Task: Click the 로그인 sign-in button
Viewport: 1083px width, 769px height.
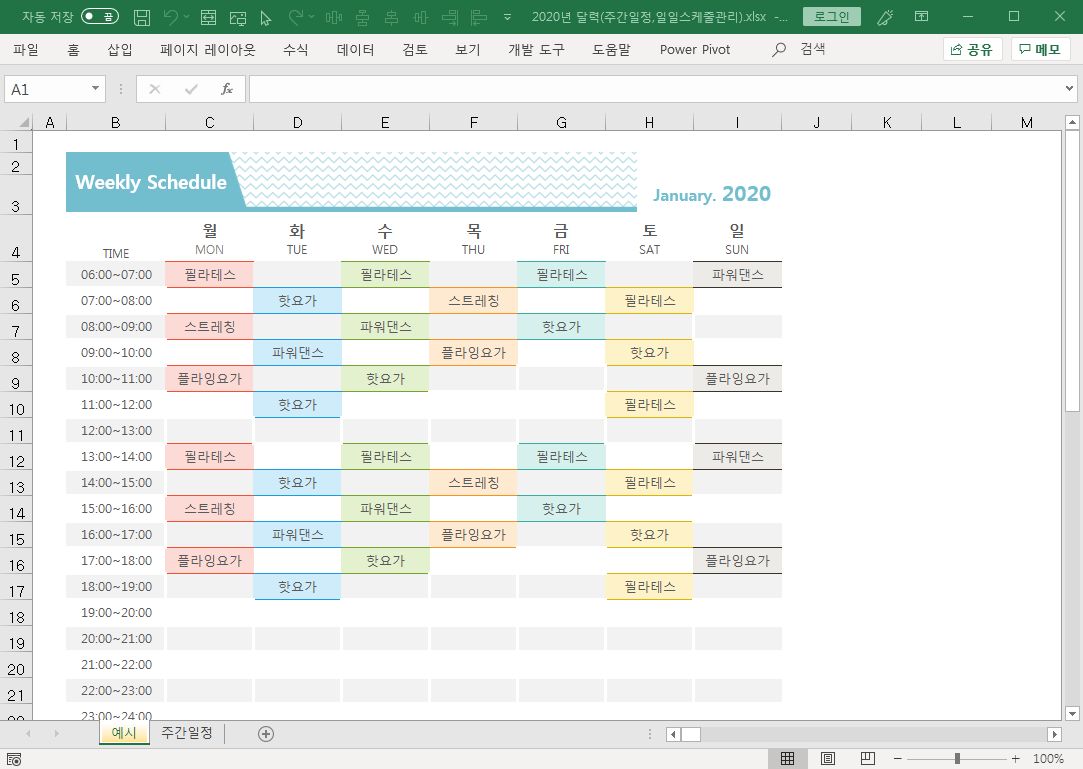Action: (x=832, y=17)
